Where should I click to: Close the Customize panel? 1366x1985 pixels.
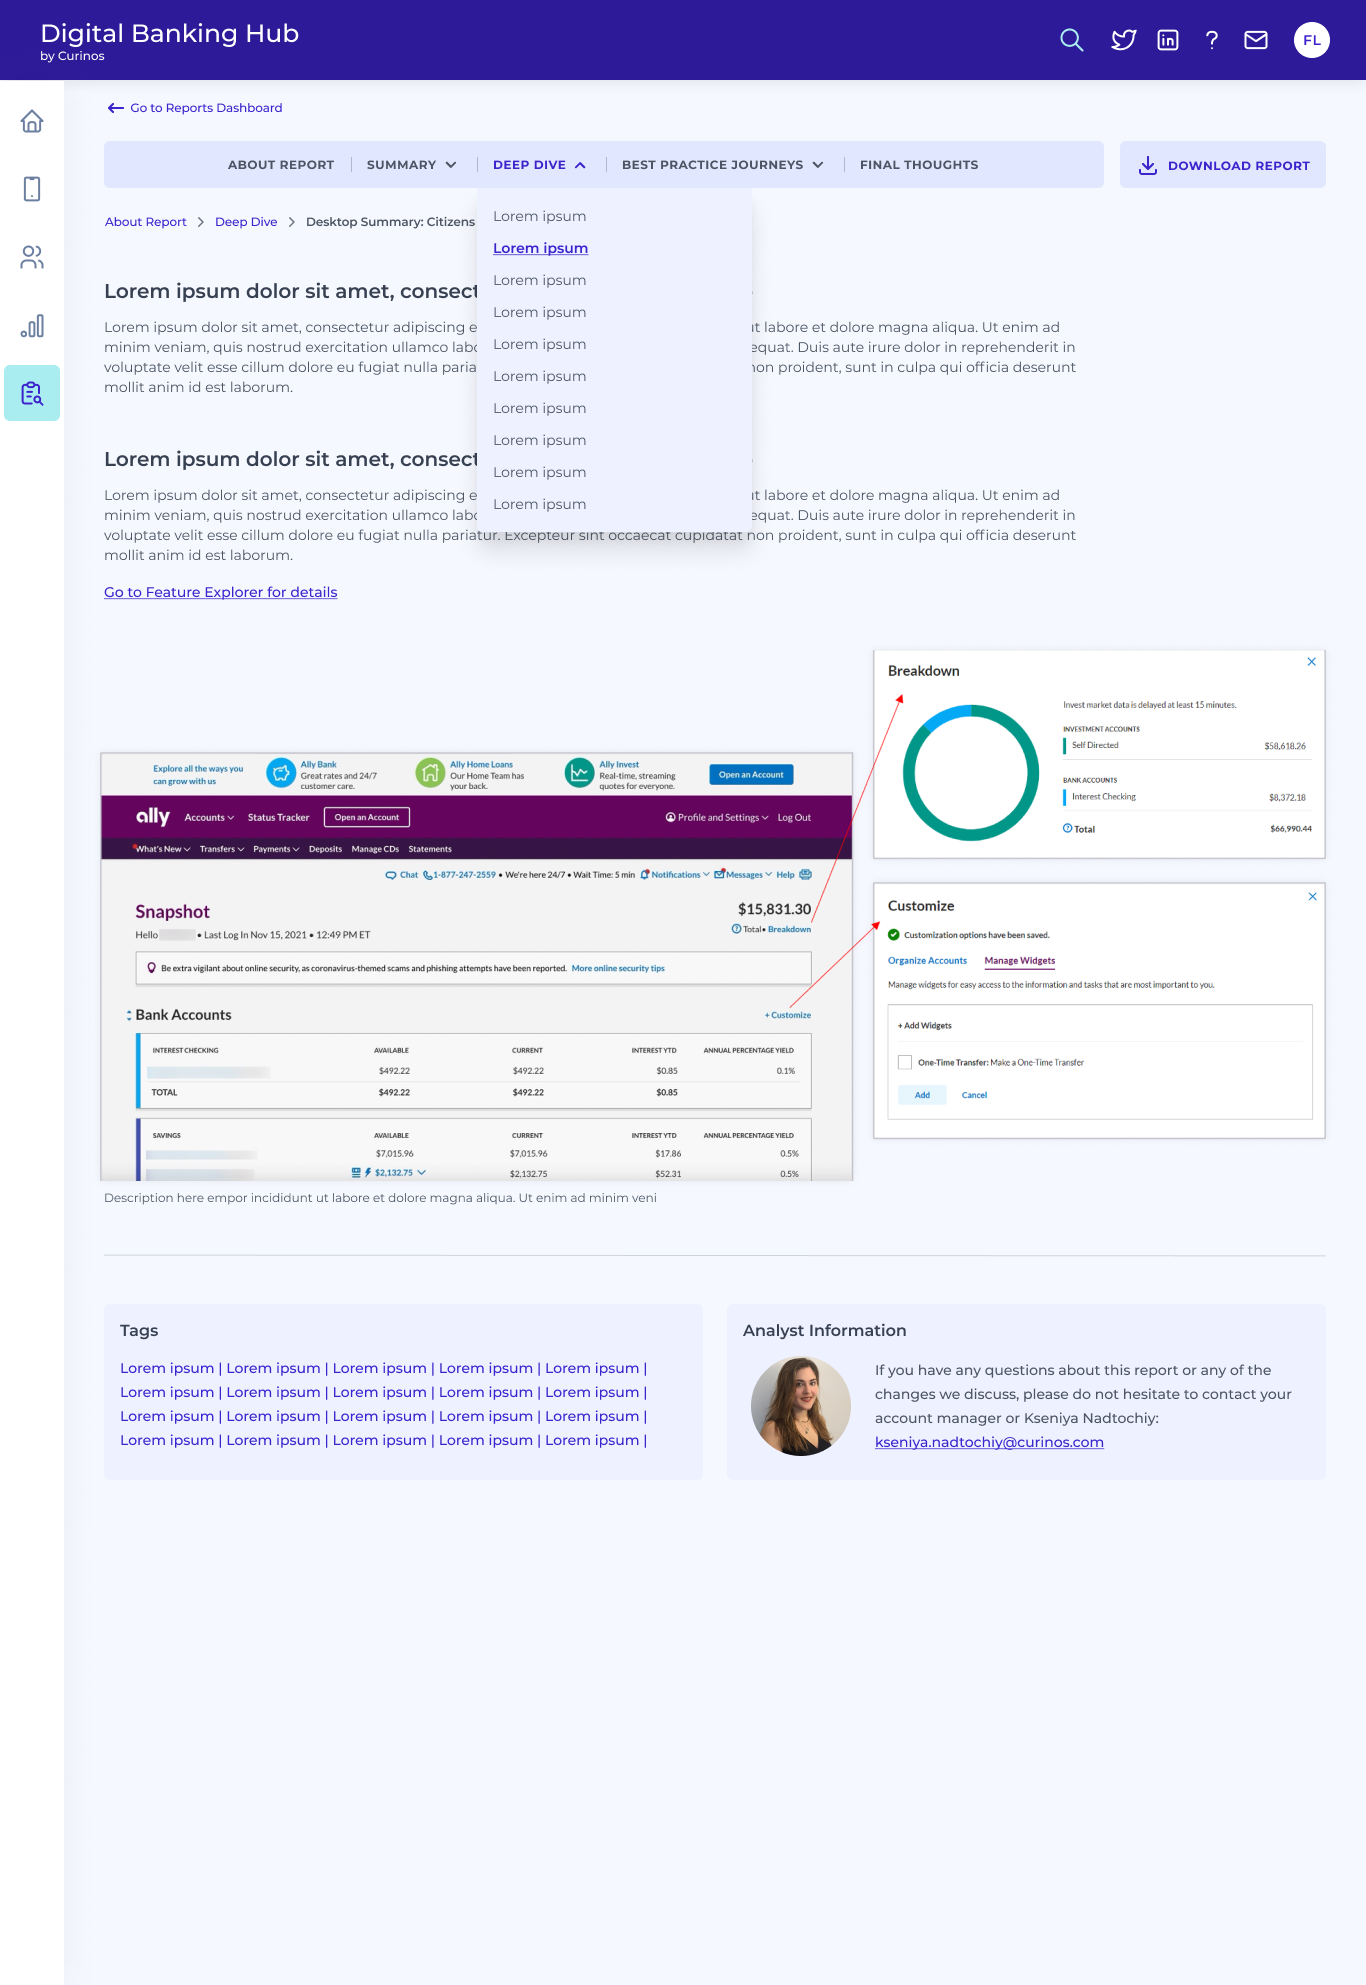pyautogui.click(x=1312, y=897)
